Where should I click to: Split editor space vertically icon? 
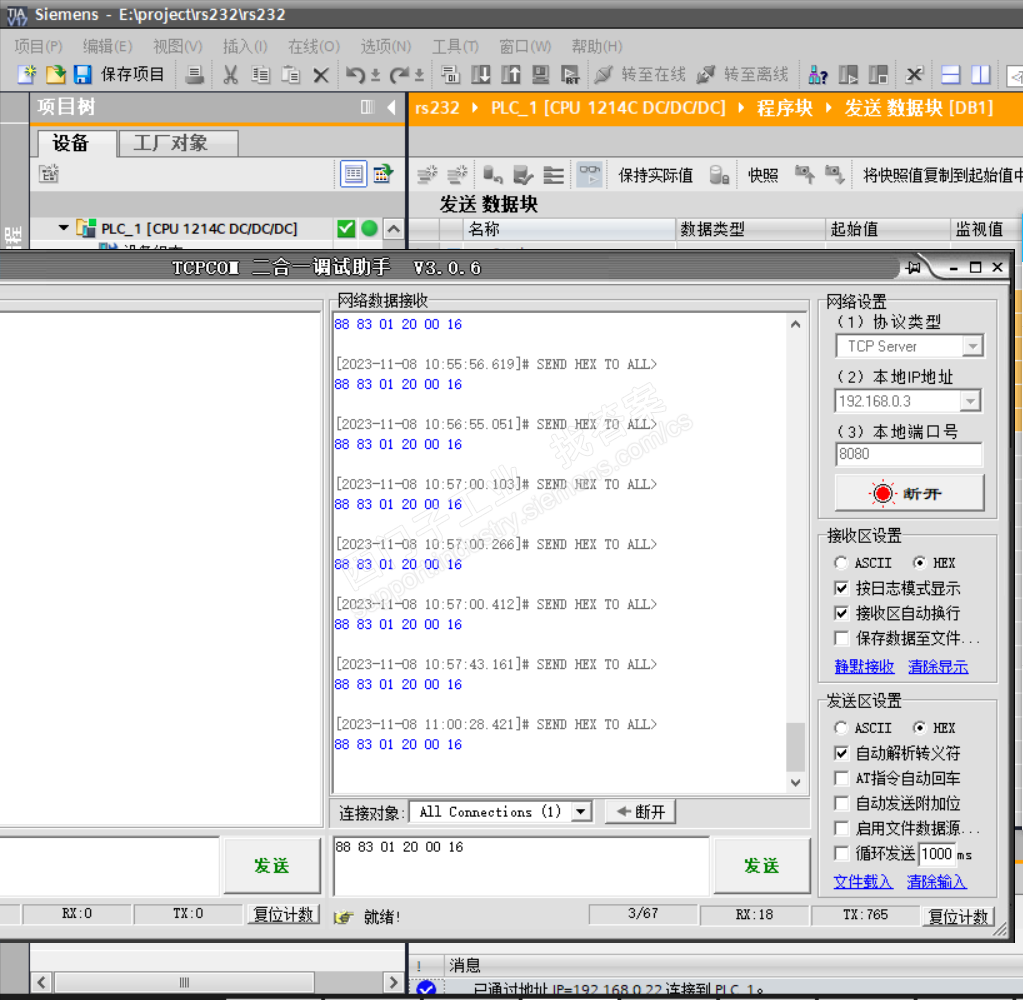tap(981, 74)
